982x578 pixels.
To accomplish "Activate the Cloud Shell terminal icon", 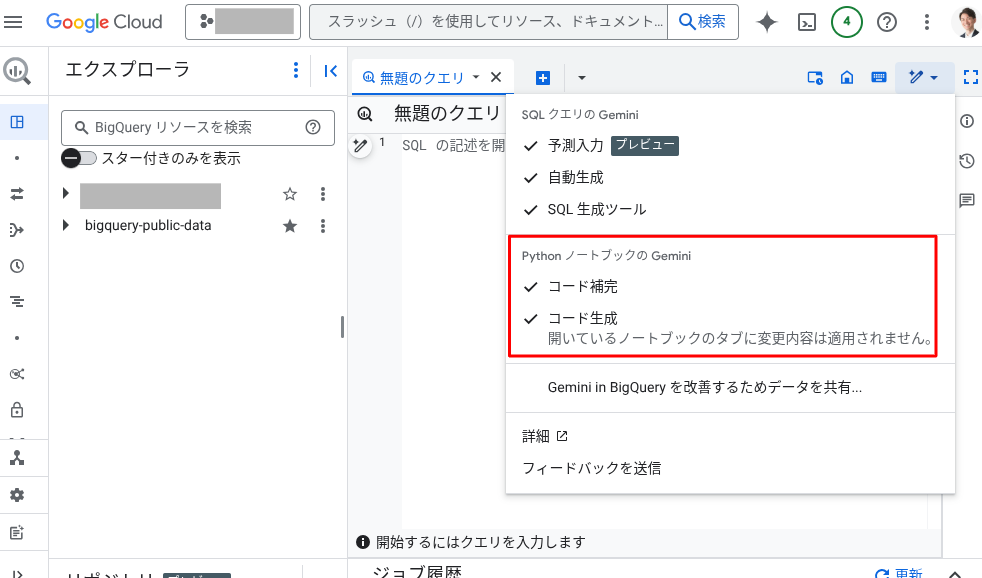I will [x=807, y=23].
